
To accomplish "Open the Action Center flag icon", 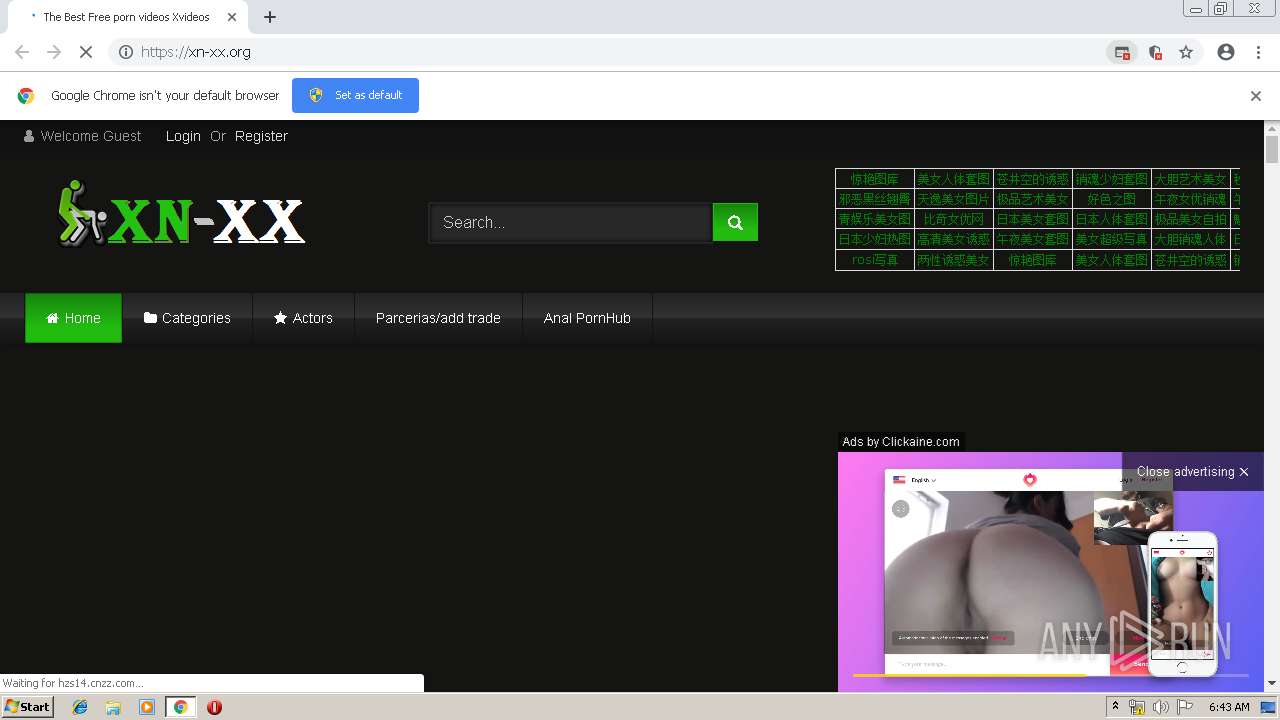I will click(1185, 707).
